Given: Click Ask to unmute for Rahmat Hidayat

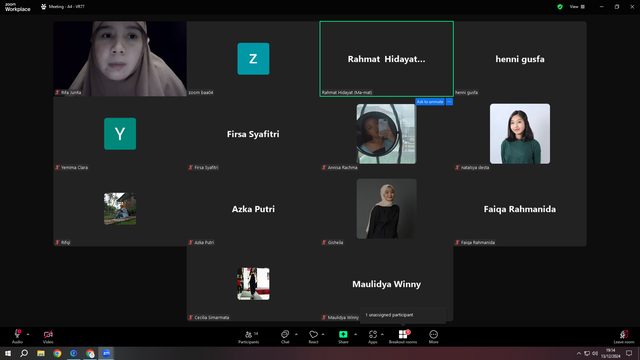Looking at the screenshot, I should 430,102.
